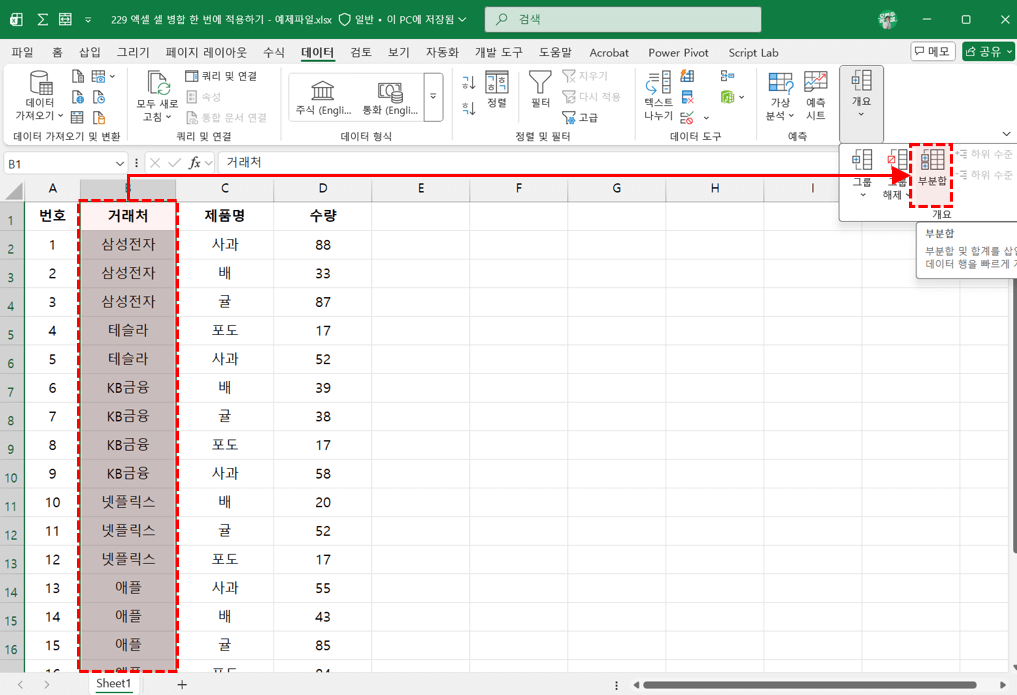Click the 쿼리 및 연결 button

click(x=222, y=76)
